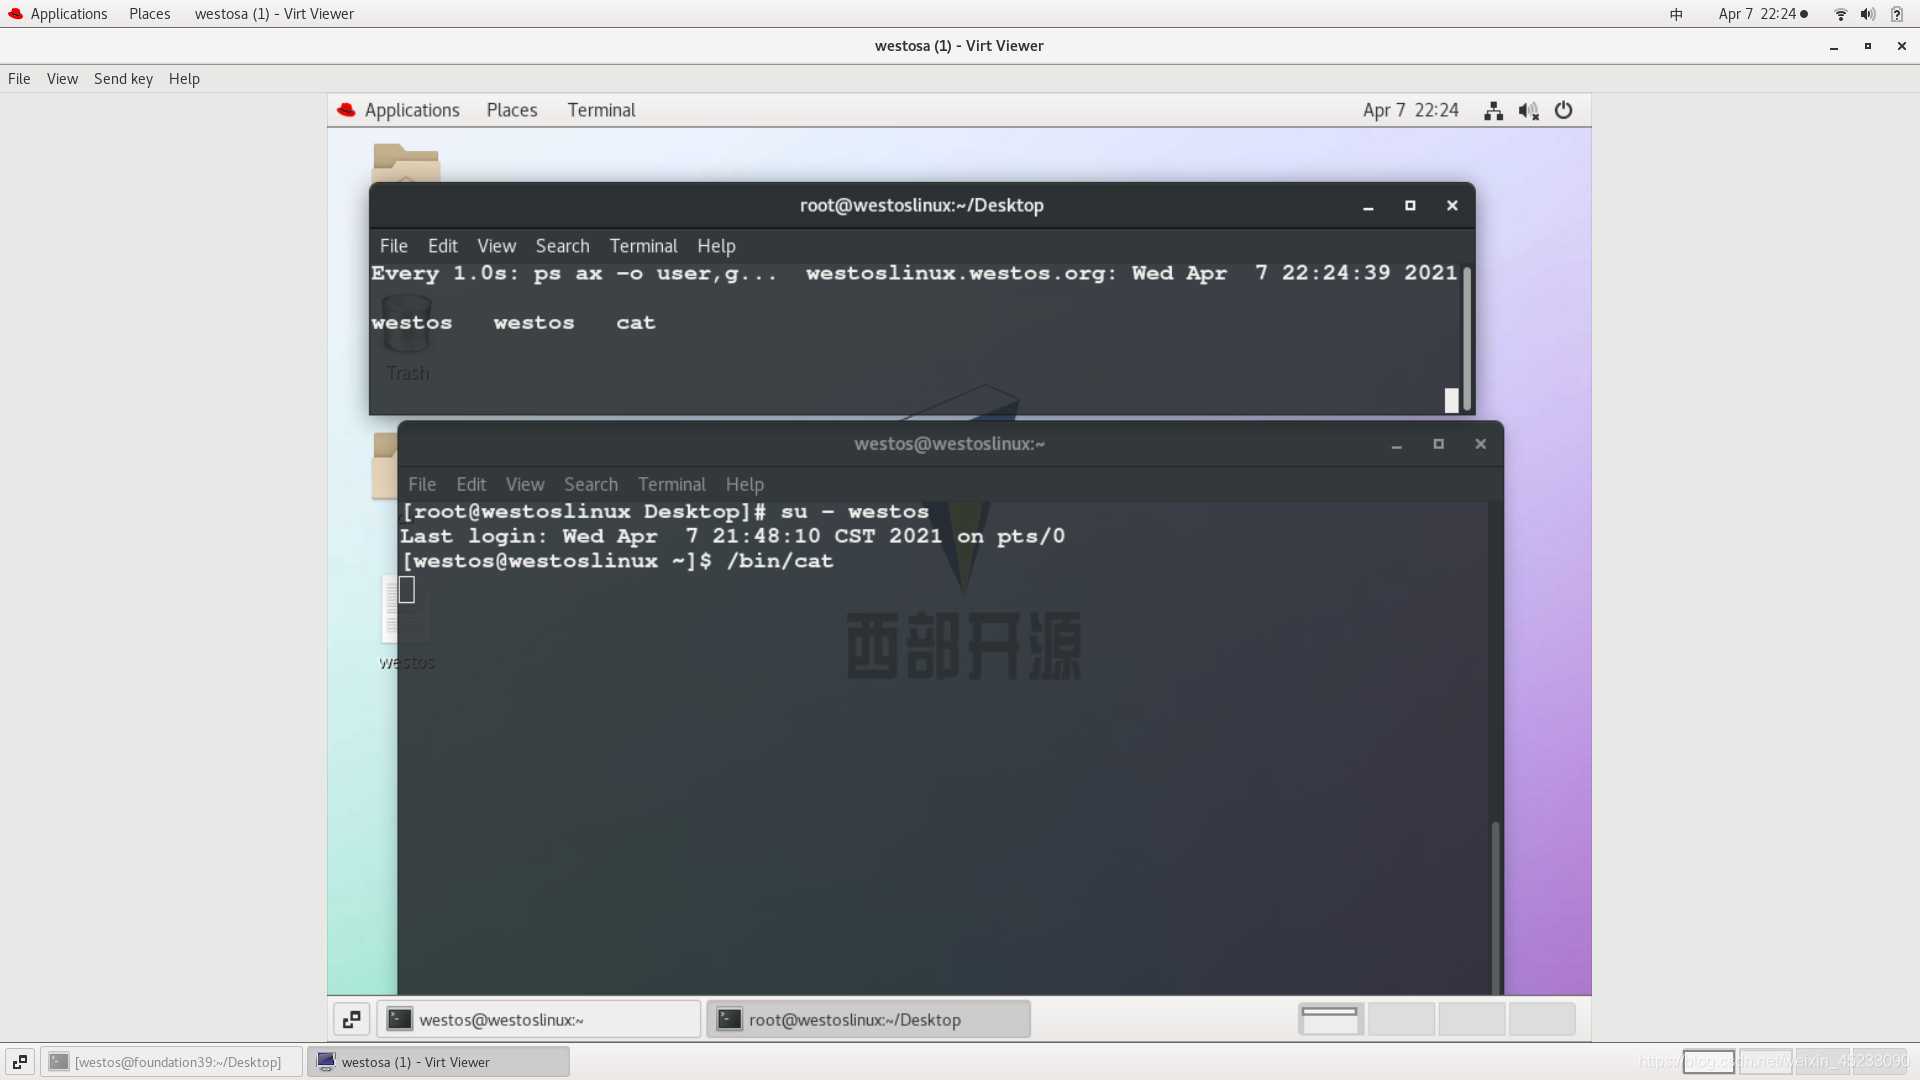Click host top bar clock Apr 7 22:24

coord(1762,14)
